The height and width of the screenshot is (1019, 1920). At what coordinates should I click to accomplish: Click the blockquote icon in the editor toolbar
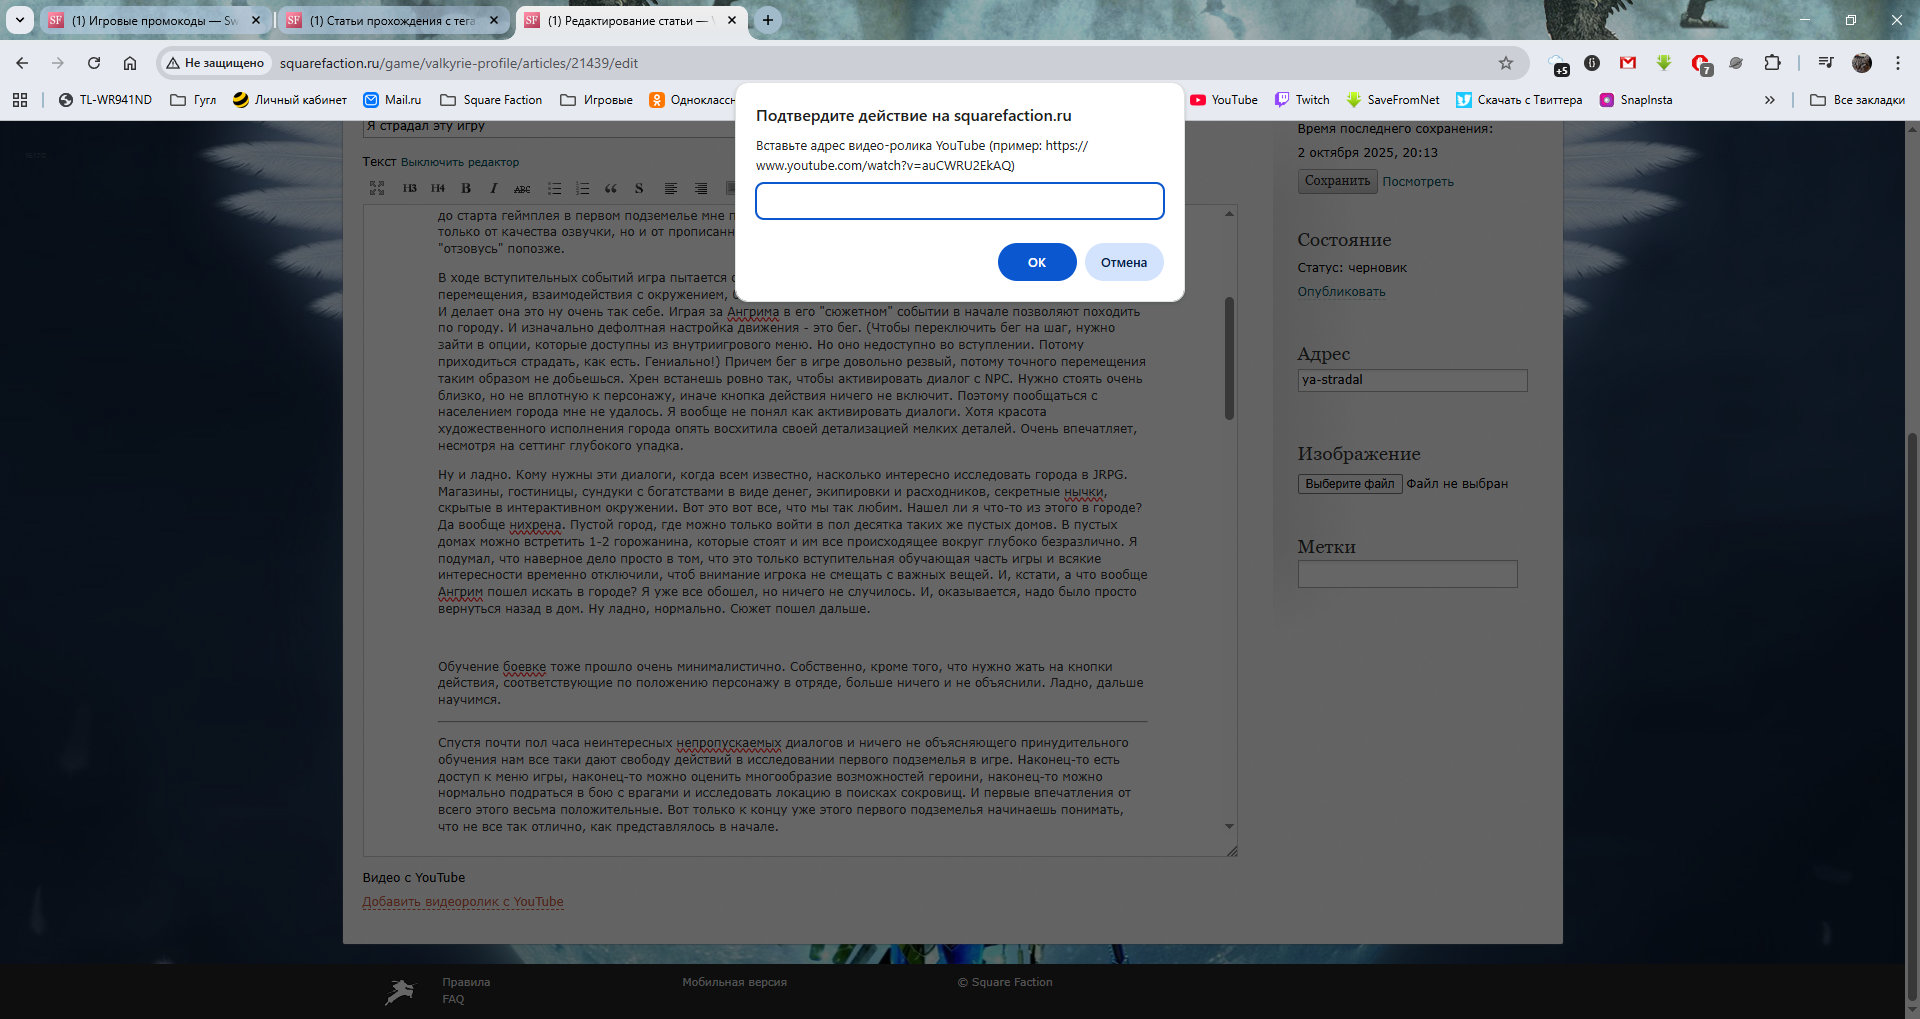click(610, 188)
